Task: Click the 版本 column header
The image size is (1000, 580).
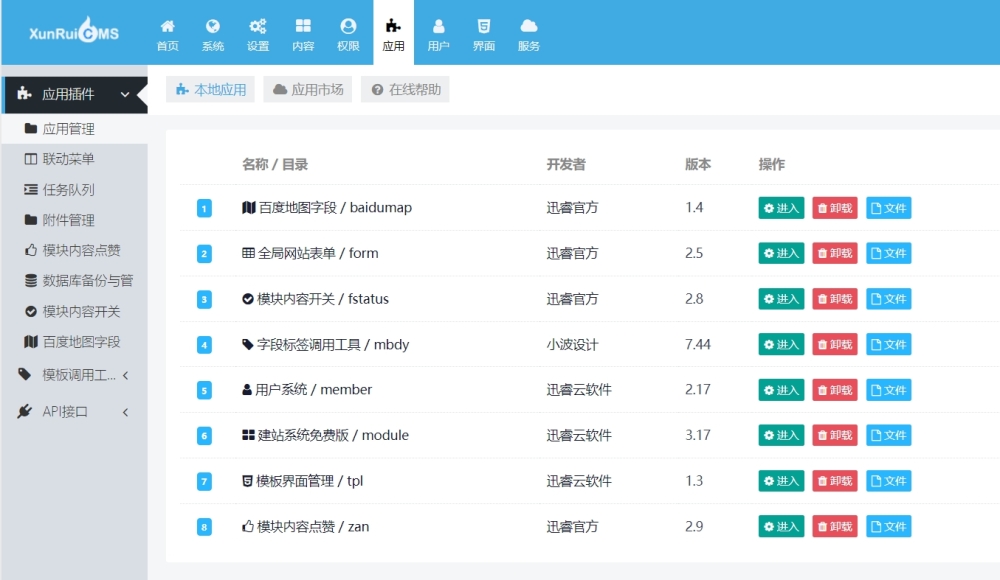Action: (698, 165)
